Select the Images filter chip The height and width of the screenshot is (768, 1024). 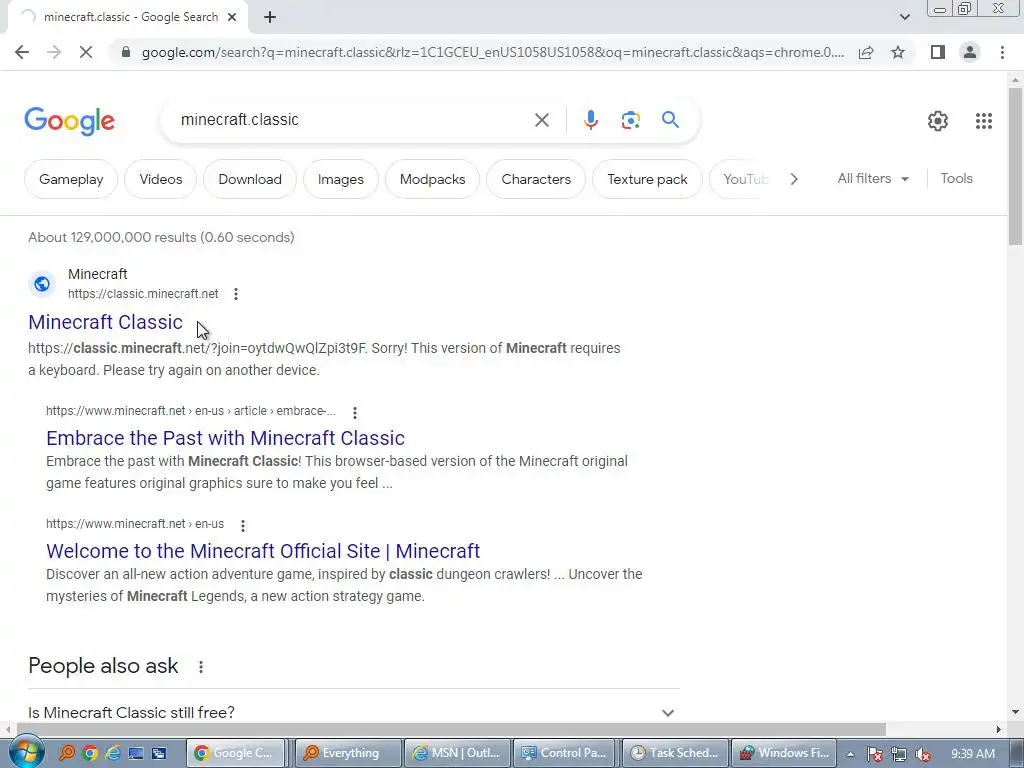click(x=340, y=179)
